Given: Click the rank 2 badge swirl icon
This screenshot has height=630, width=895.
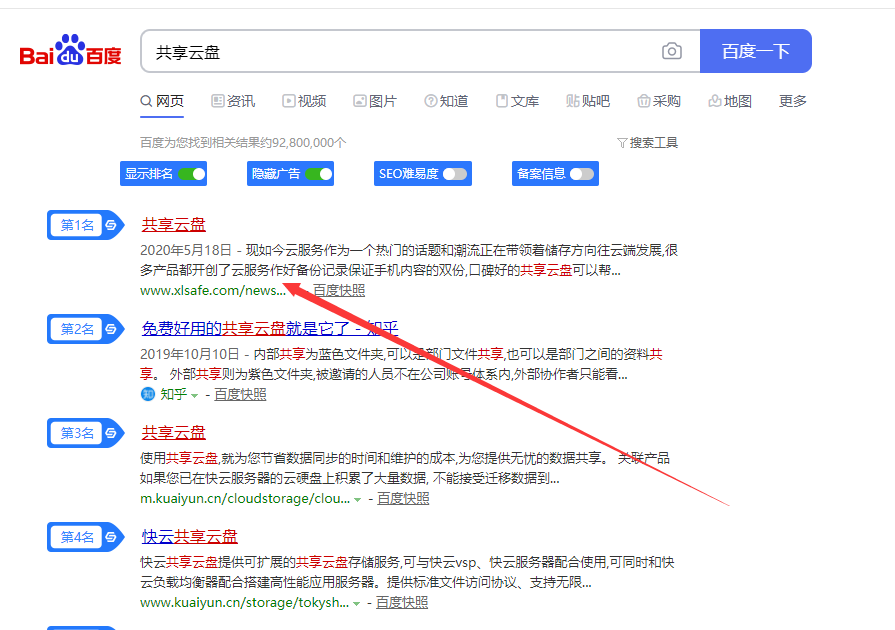Looking at the screenshot, I should coord(111,329).
